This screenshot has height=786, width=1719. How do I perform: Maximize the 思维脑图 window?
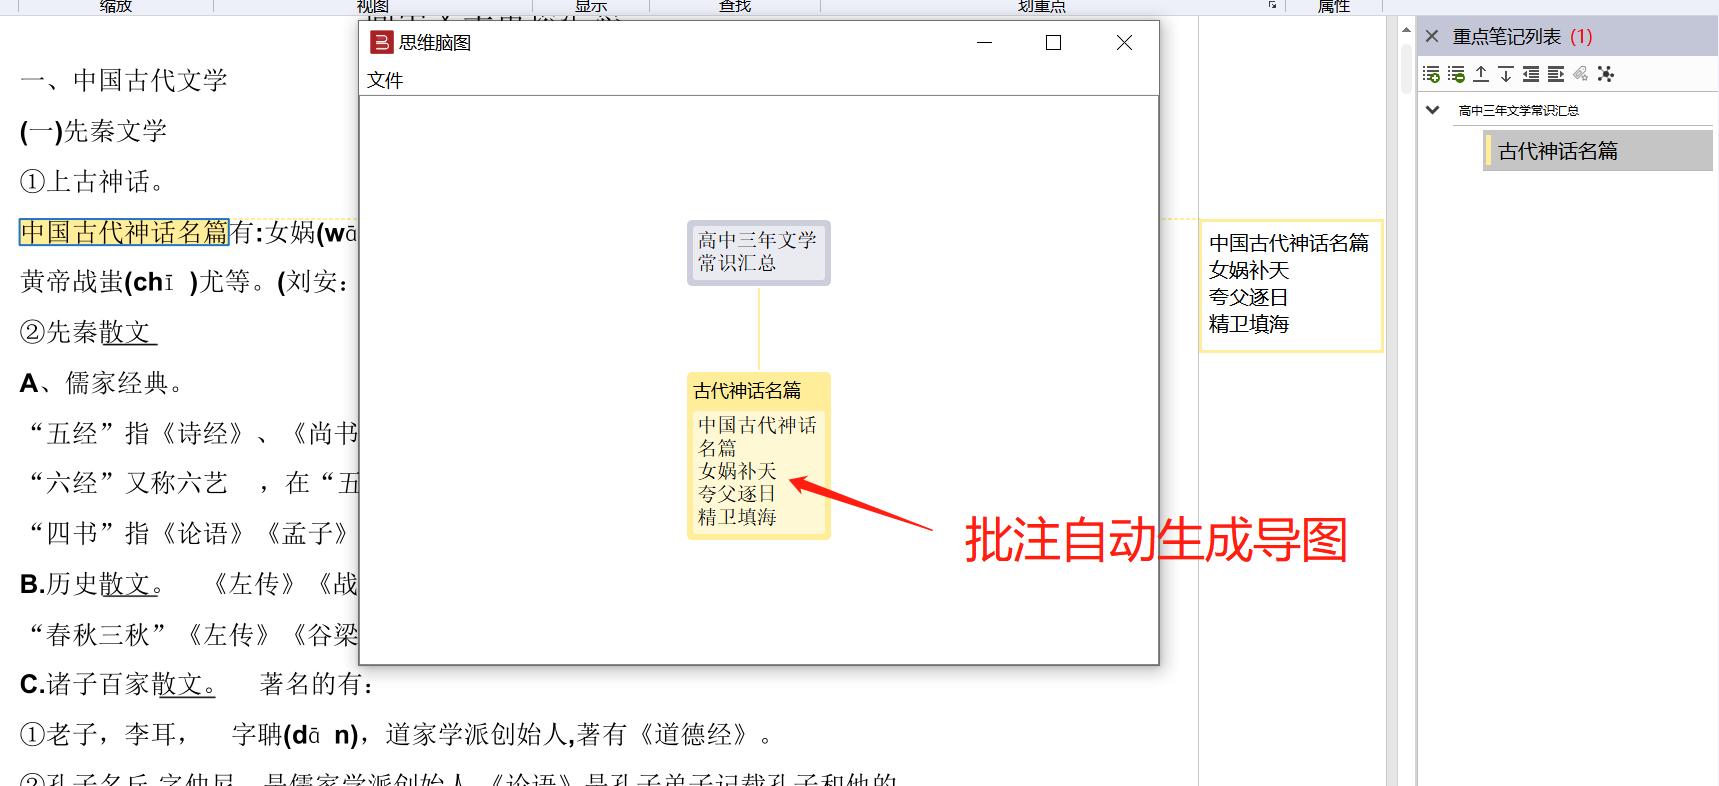1053,42
